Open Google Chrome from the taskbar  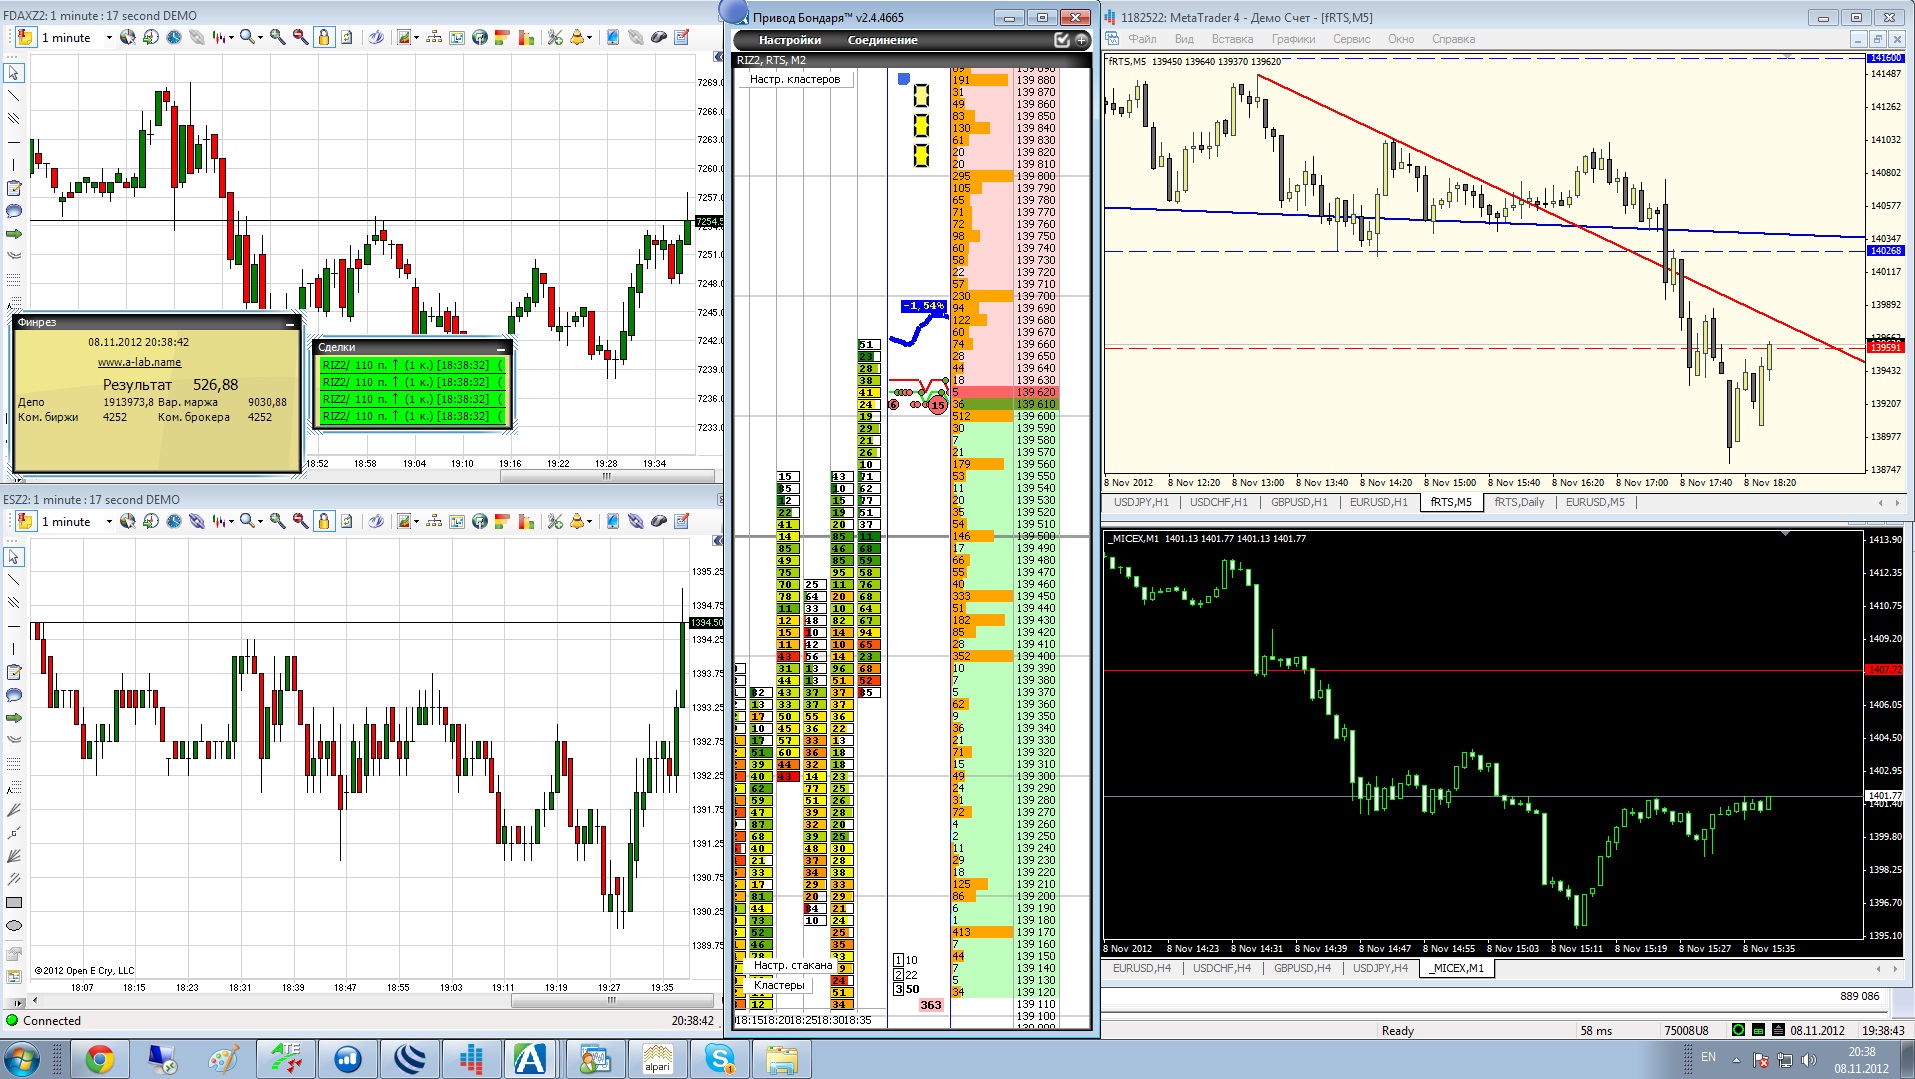(x=100, y=1059)
